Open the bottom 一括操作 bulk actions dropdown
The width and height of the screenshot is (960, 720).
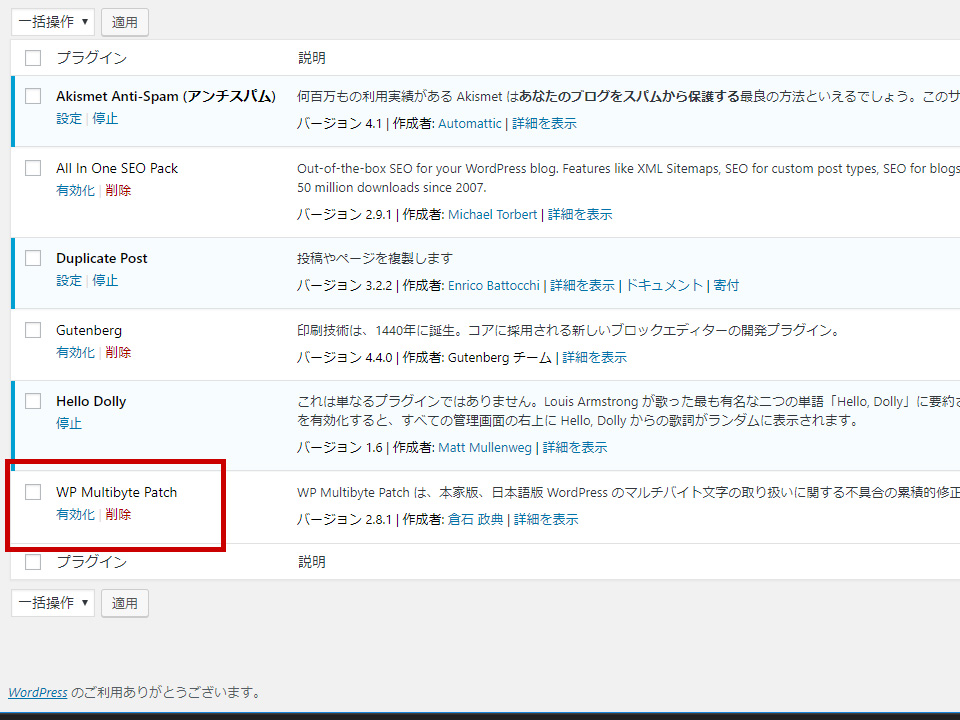[x=52, y=602]
